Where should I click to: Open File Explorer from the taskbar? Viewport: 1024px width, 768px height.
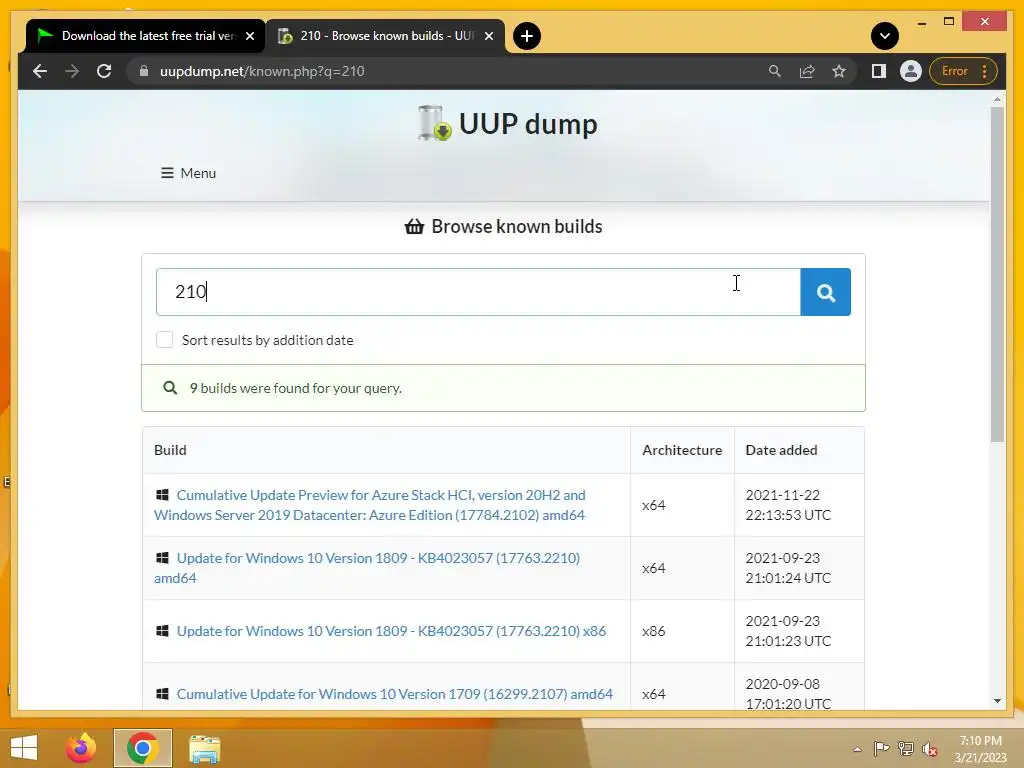point(204,748)
